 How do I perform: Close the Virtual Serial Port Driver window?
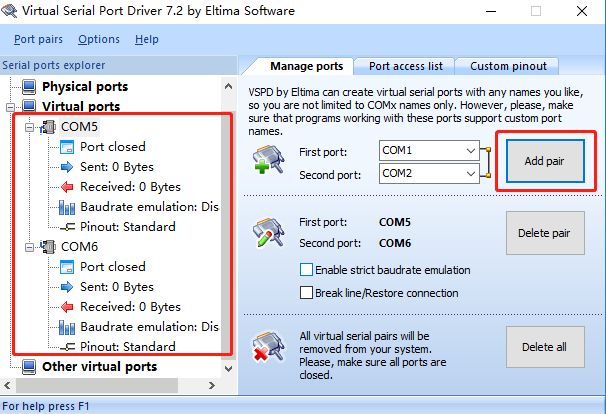[582, 11]
